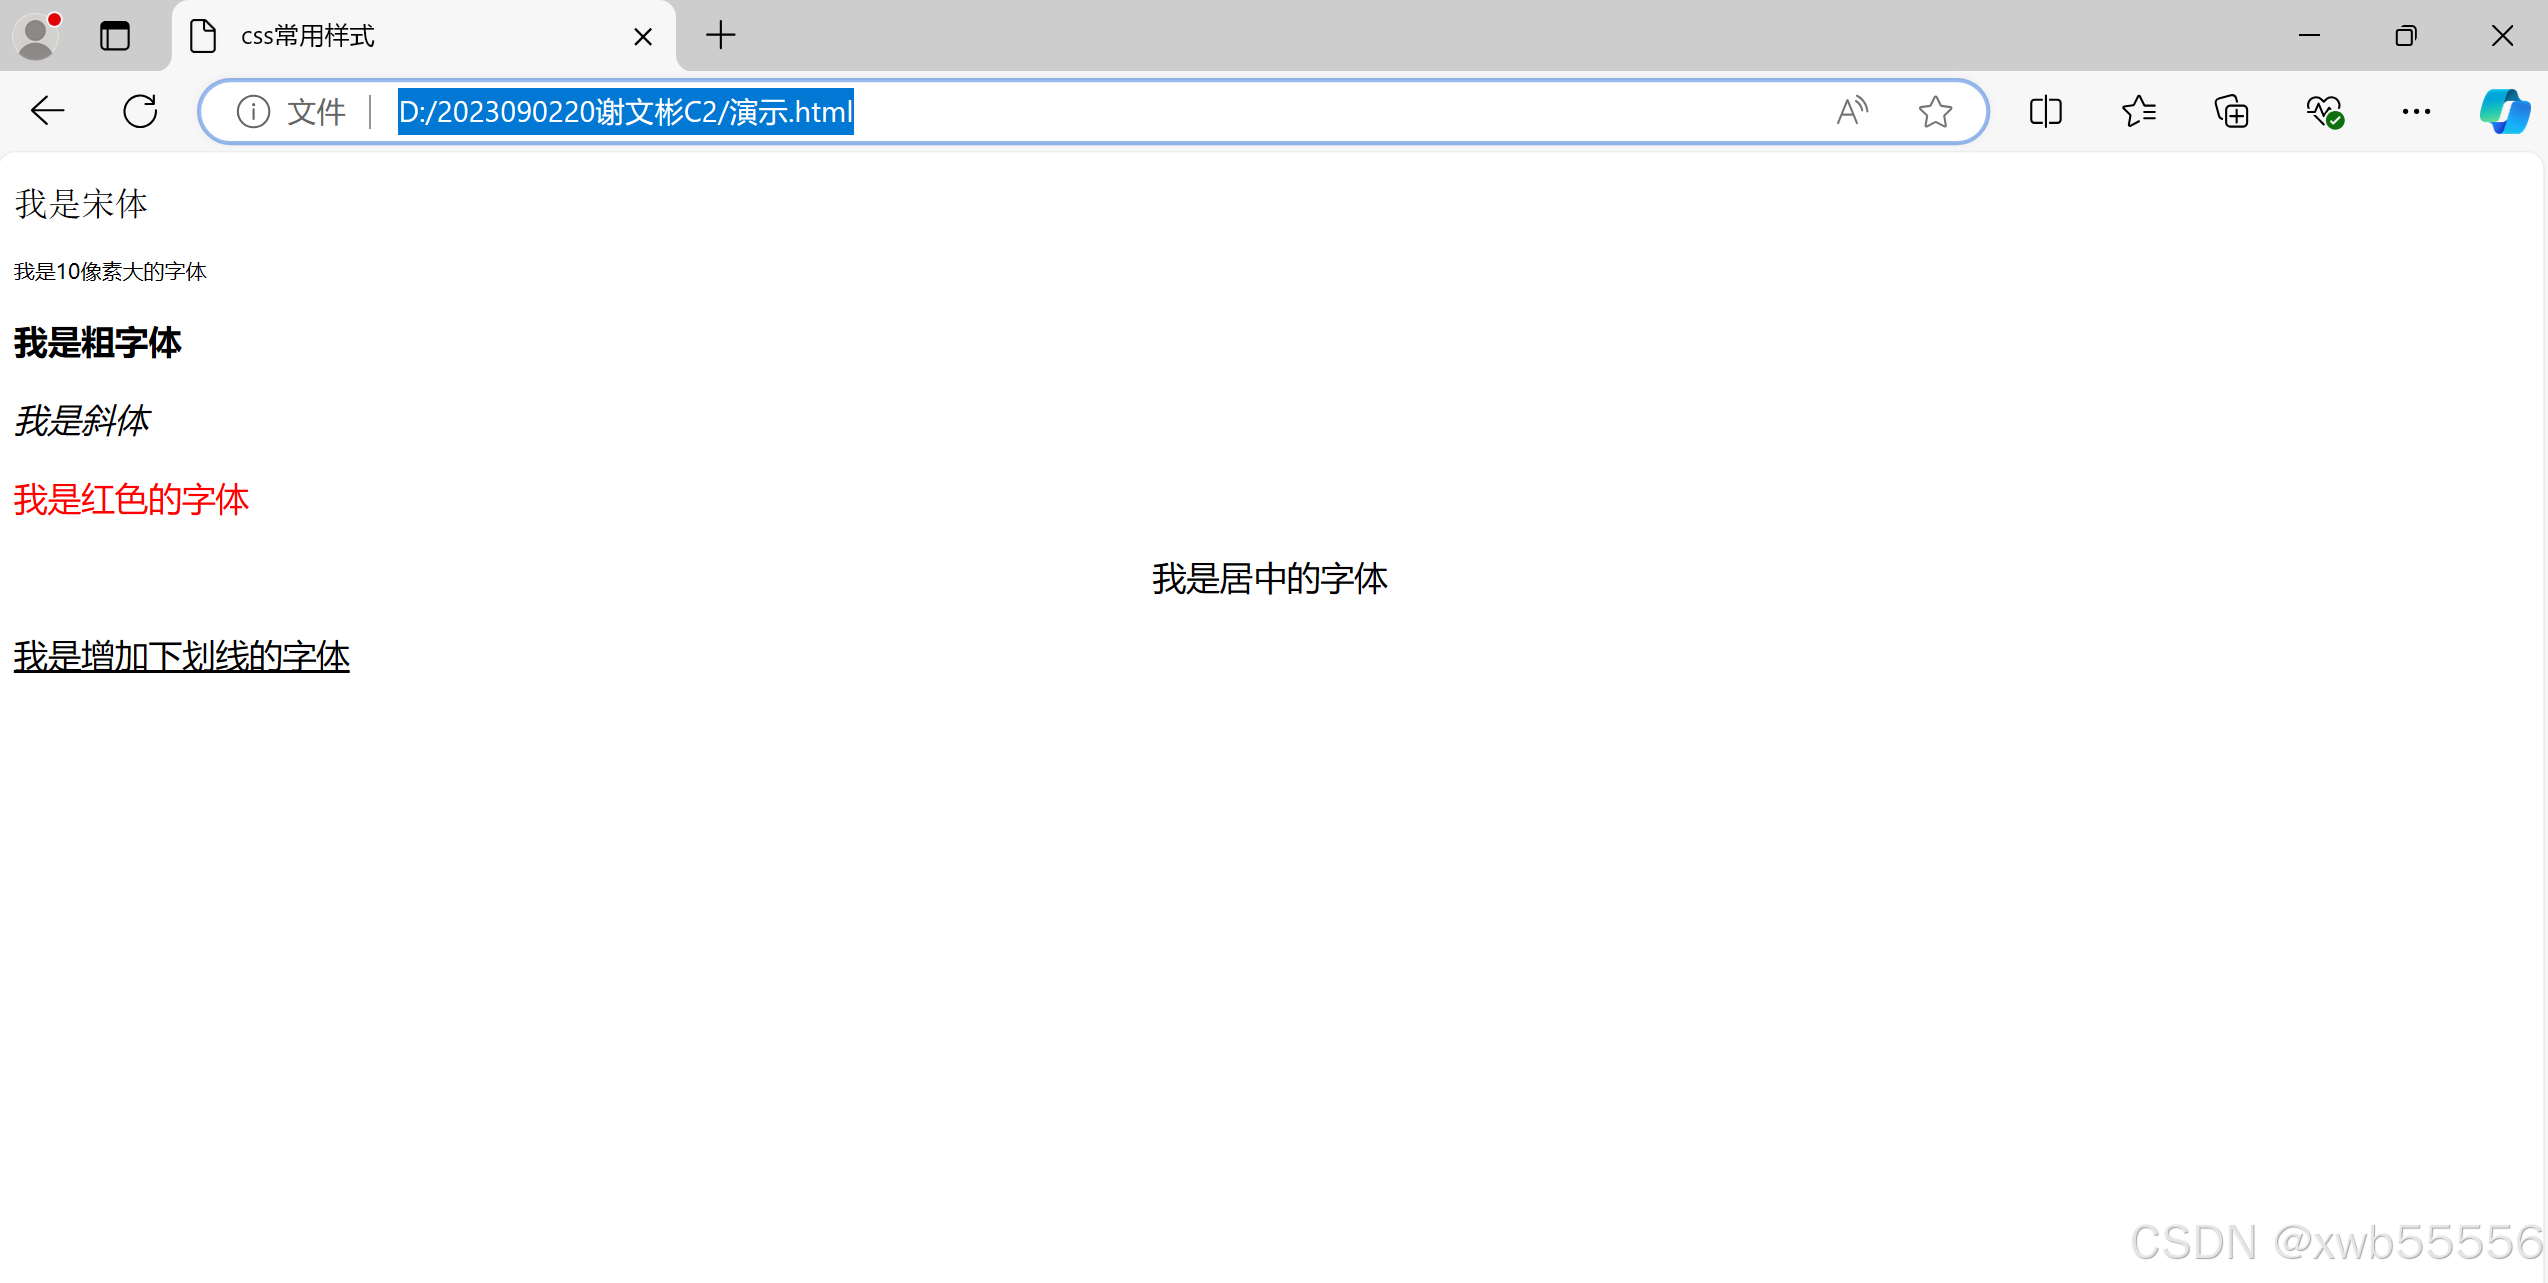Open tab actions menu icon
Image resolution: width=2548 pixels, height=1283 pixels.
tap(115, 36)
